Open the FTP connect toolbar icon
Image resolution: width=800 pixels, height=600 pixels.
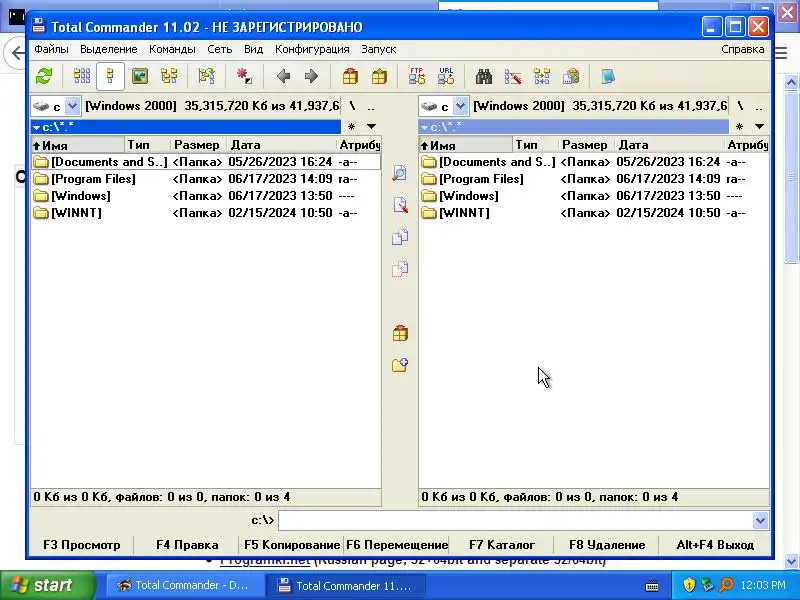[417, 77]
